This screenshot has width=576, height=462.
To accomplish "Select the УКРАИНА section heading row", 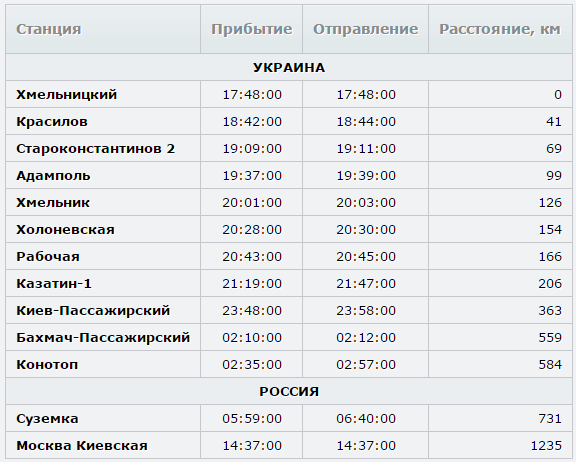I will 289,68.
